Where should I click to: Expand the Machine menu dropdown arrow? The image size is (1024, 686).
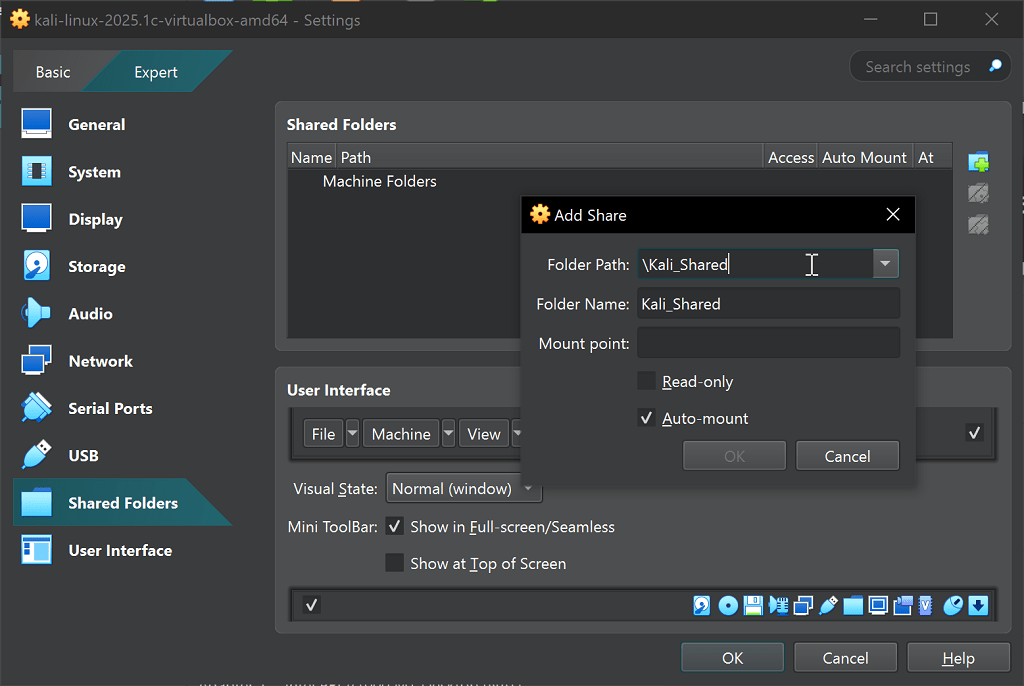pyautogui.click(x=449, y=434)
